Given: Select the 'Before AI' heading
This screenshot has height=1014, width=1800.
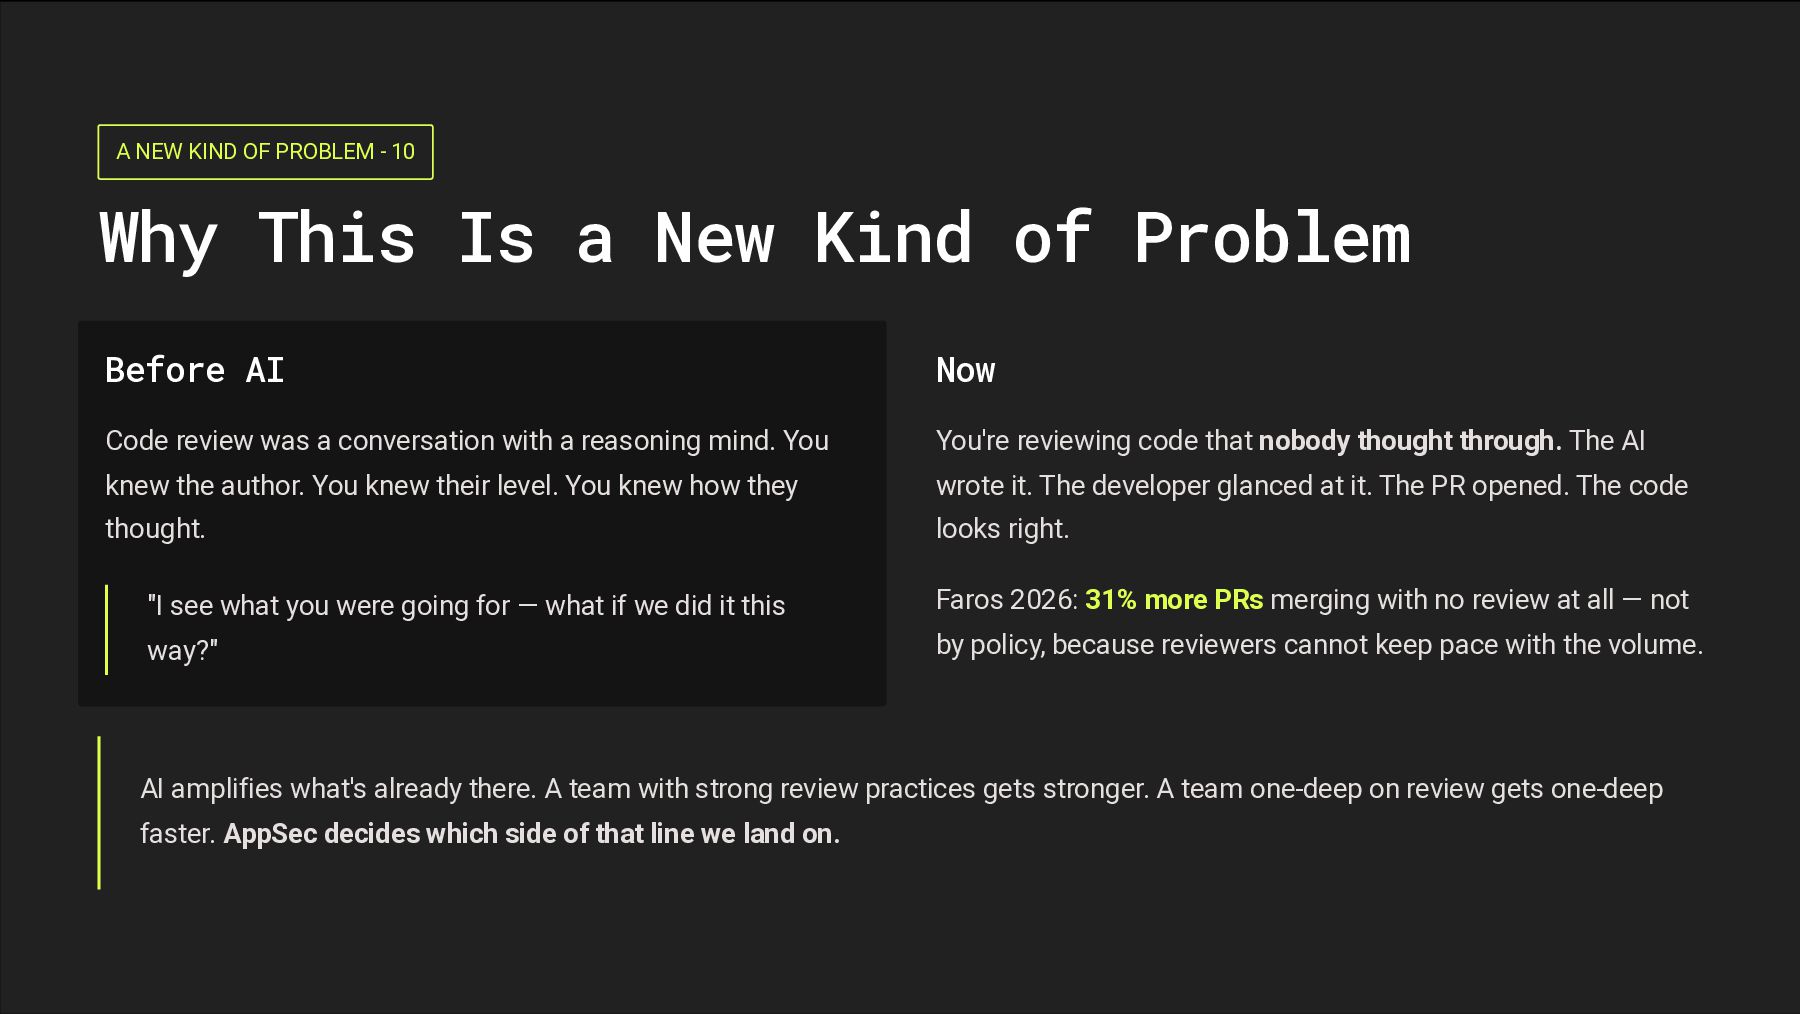Looking at the screenshot, I should (x=195, y=370).
